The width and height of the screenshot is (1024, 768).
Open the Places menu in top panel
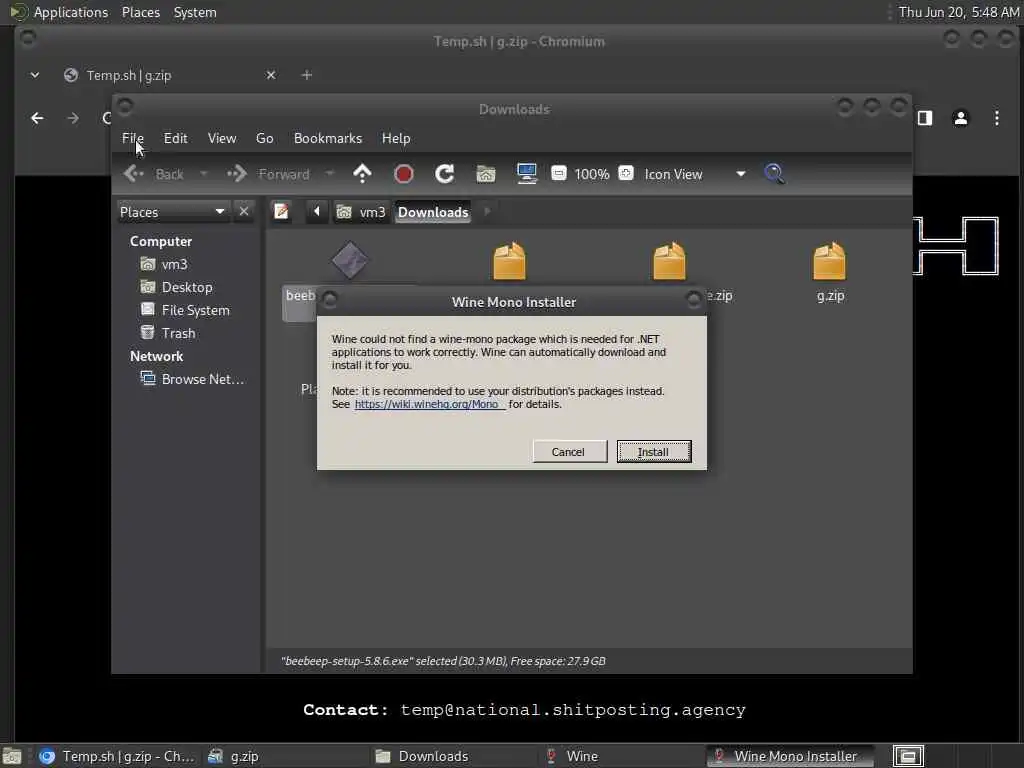point(140,12)
